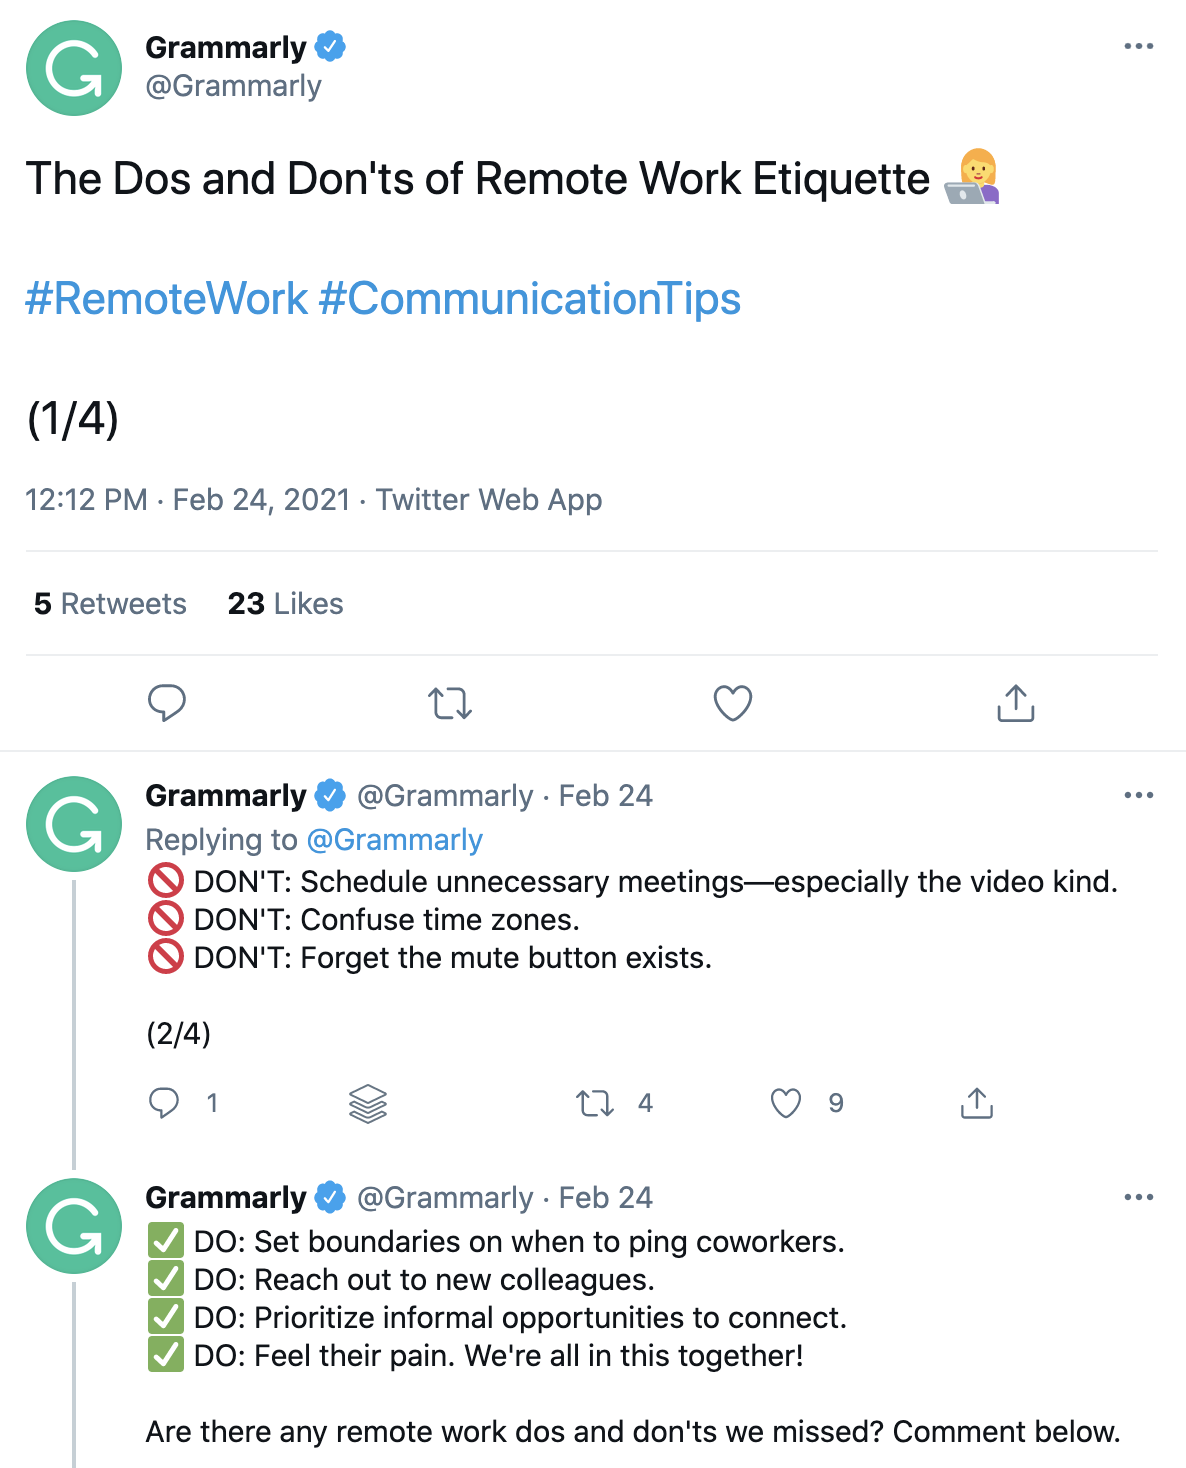Retweet the DON'T list tweet
1186x1468 pixels.
tap(595, 1103)
